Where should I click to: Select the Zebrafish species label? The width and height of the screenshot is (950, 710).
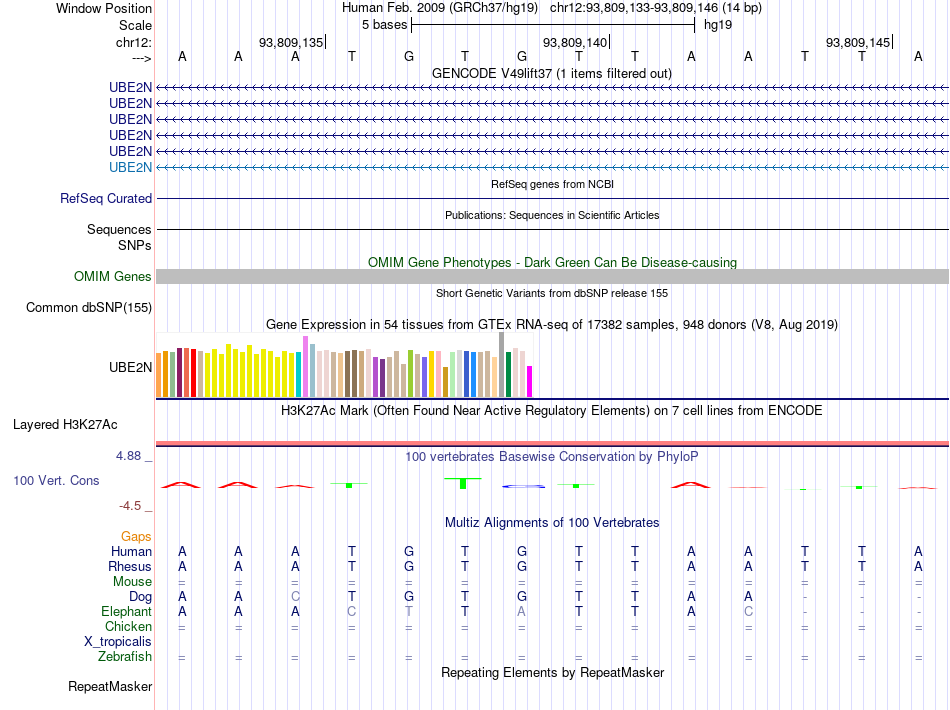125,657
